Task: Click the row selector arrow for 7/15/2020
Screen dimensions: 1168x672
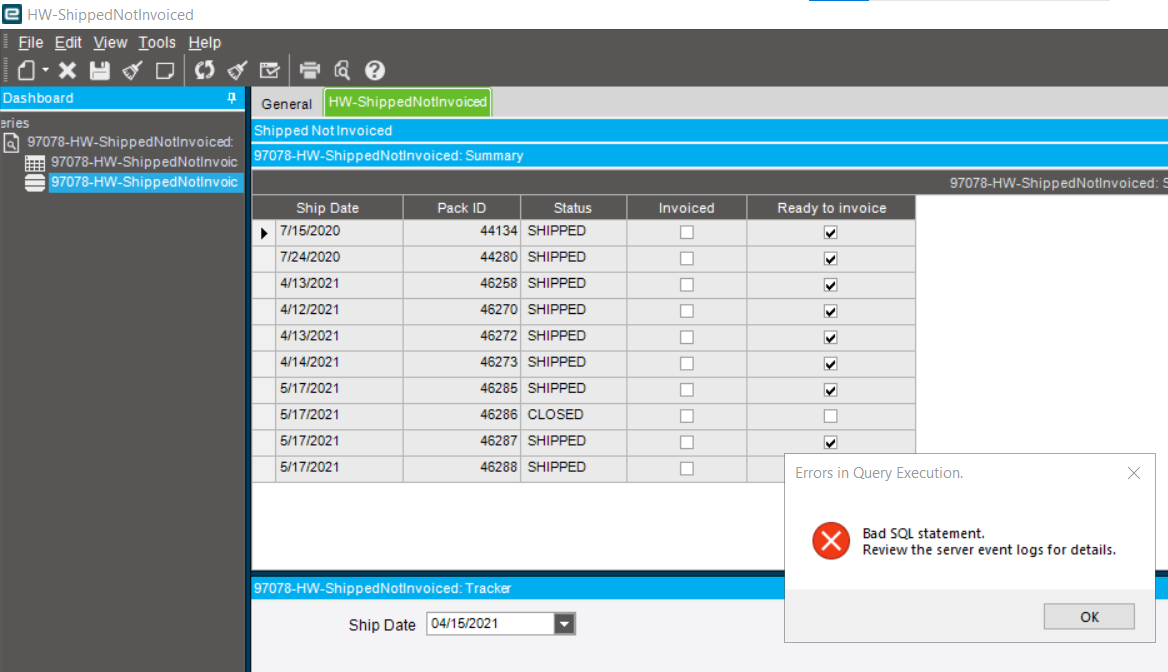Action: [x=264, y=232]
